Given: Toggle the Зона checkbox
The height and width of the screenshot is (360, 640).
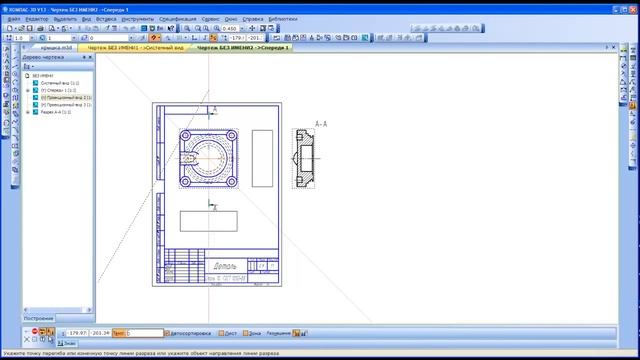Looking at the screenshot, I should pyautogui.click(x=246, y=333).
